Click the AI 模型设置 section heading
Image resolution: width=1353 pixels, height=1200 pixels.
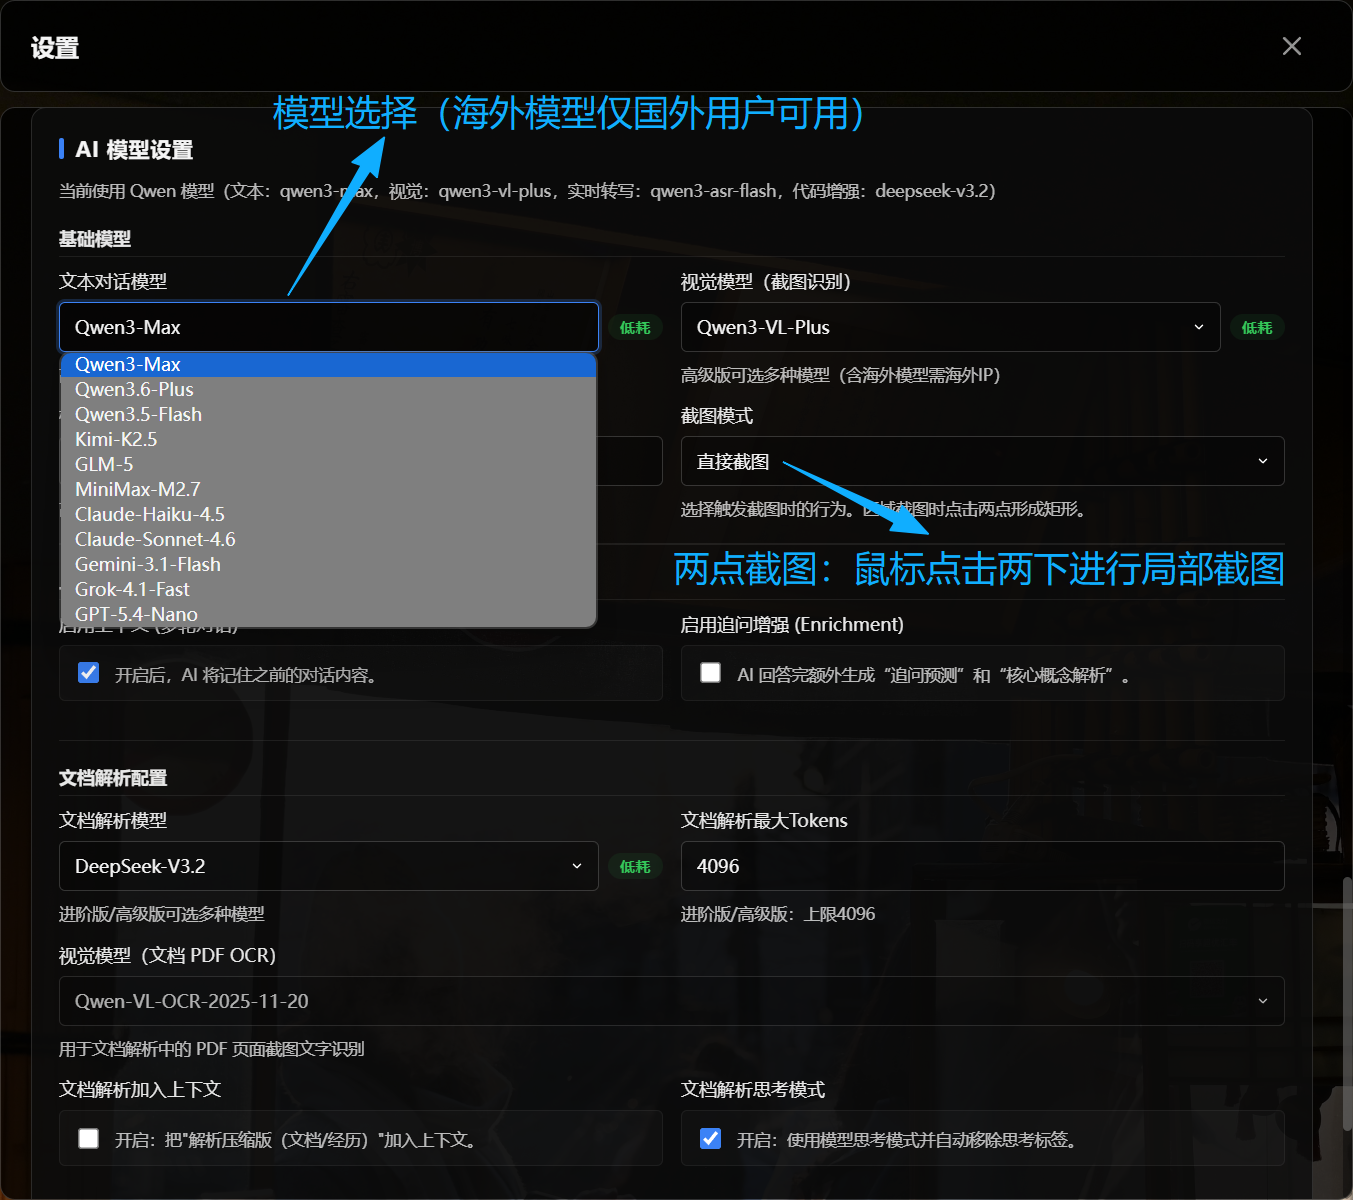pyautogui.click(x=134, y=150)
